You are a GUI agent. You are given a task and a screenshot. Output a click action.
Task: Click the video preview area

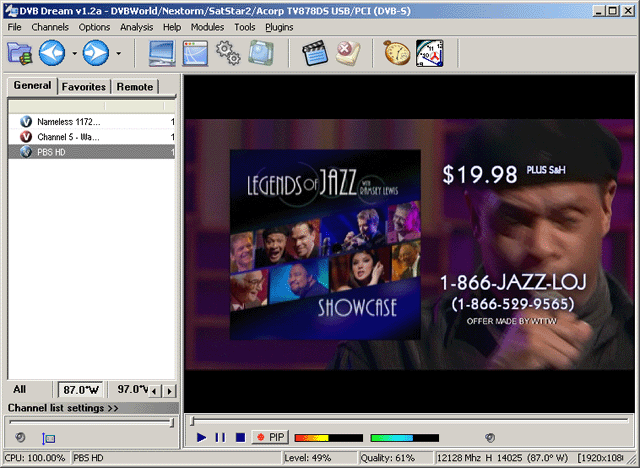[409, 244]
